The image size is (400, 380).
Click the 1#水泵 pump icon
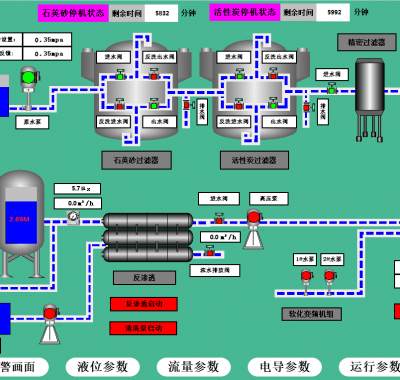coord(306,276)
